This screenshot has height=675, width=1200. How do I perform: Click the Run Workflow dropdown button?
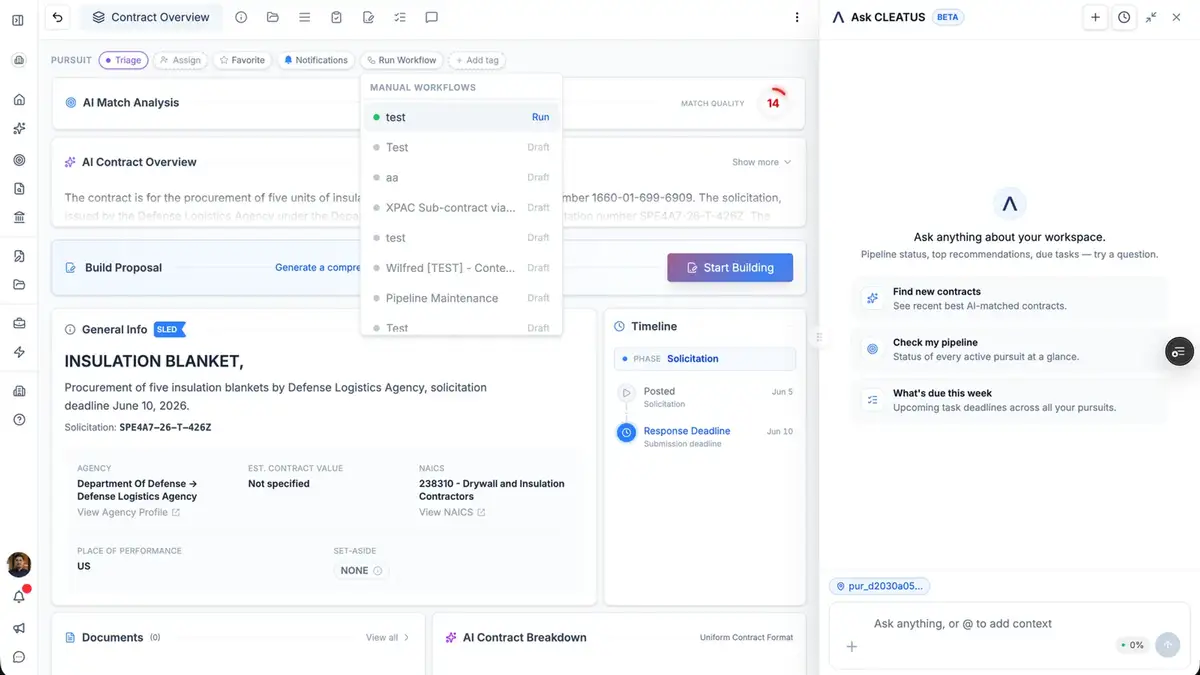pyautogui.click(x=402, y=60)
